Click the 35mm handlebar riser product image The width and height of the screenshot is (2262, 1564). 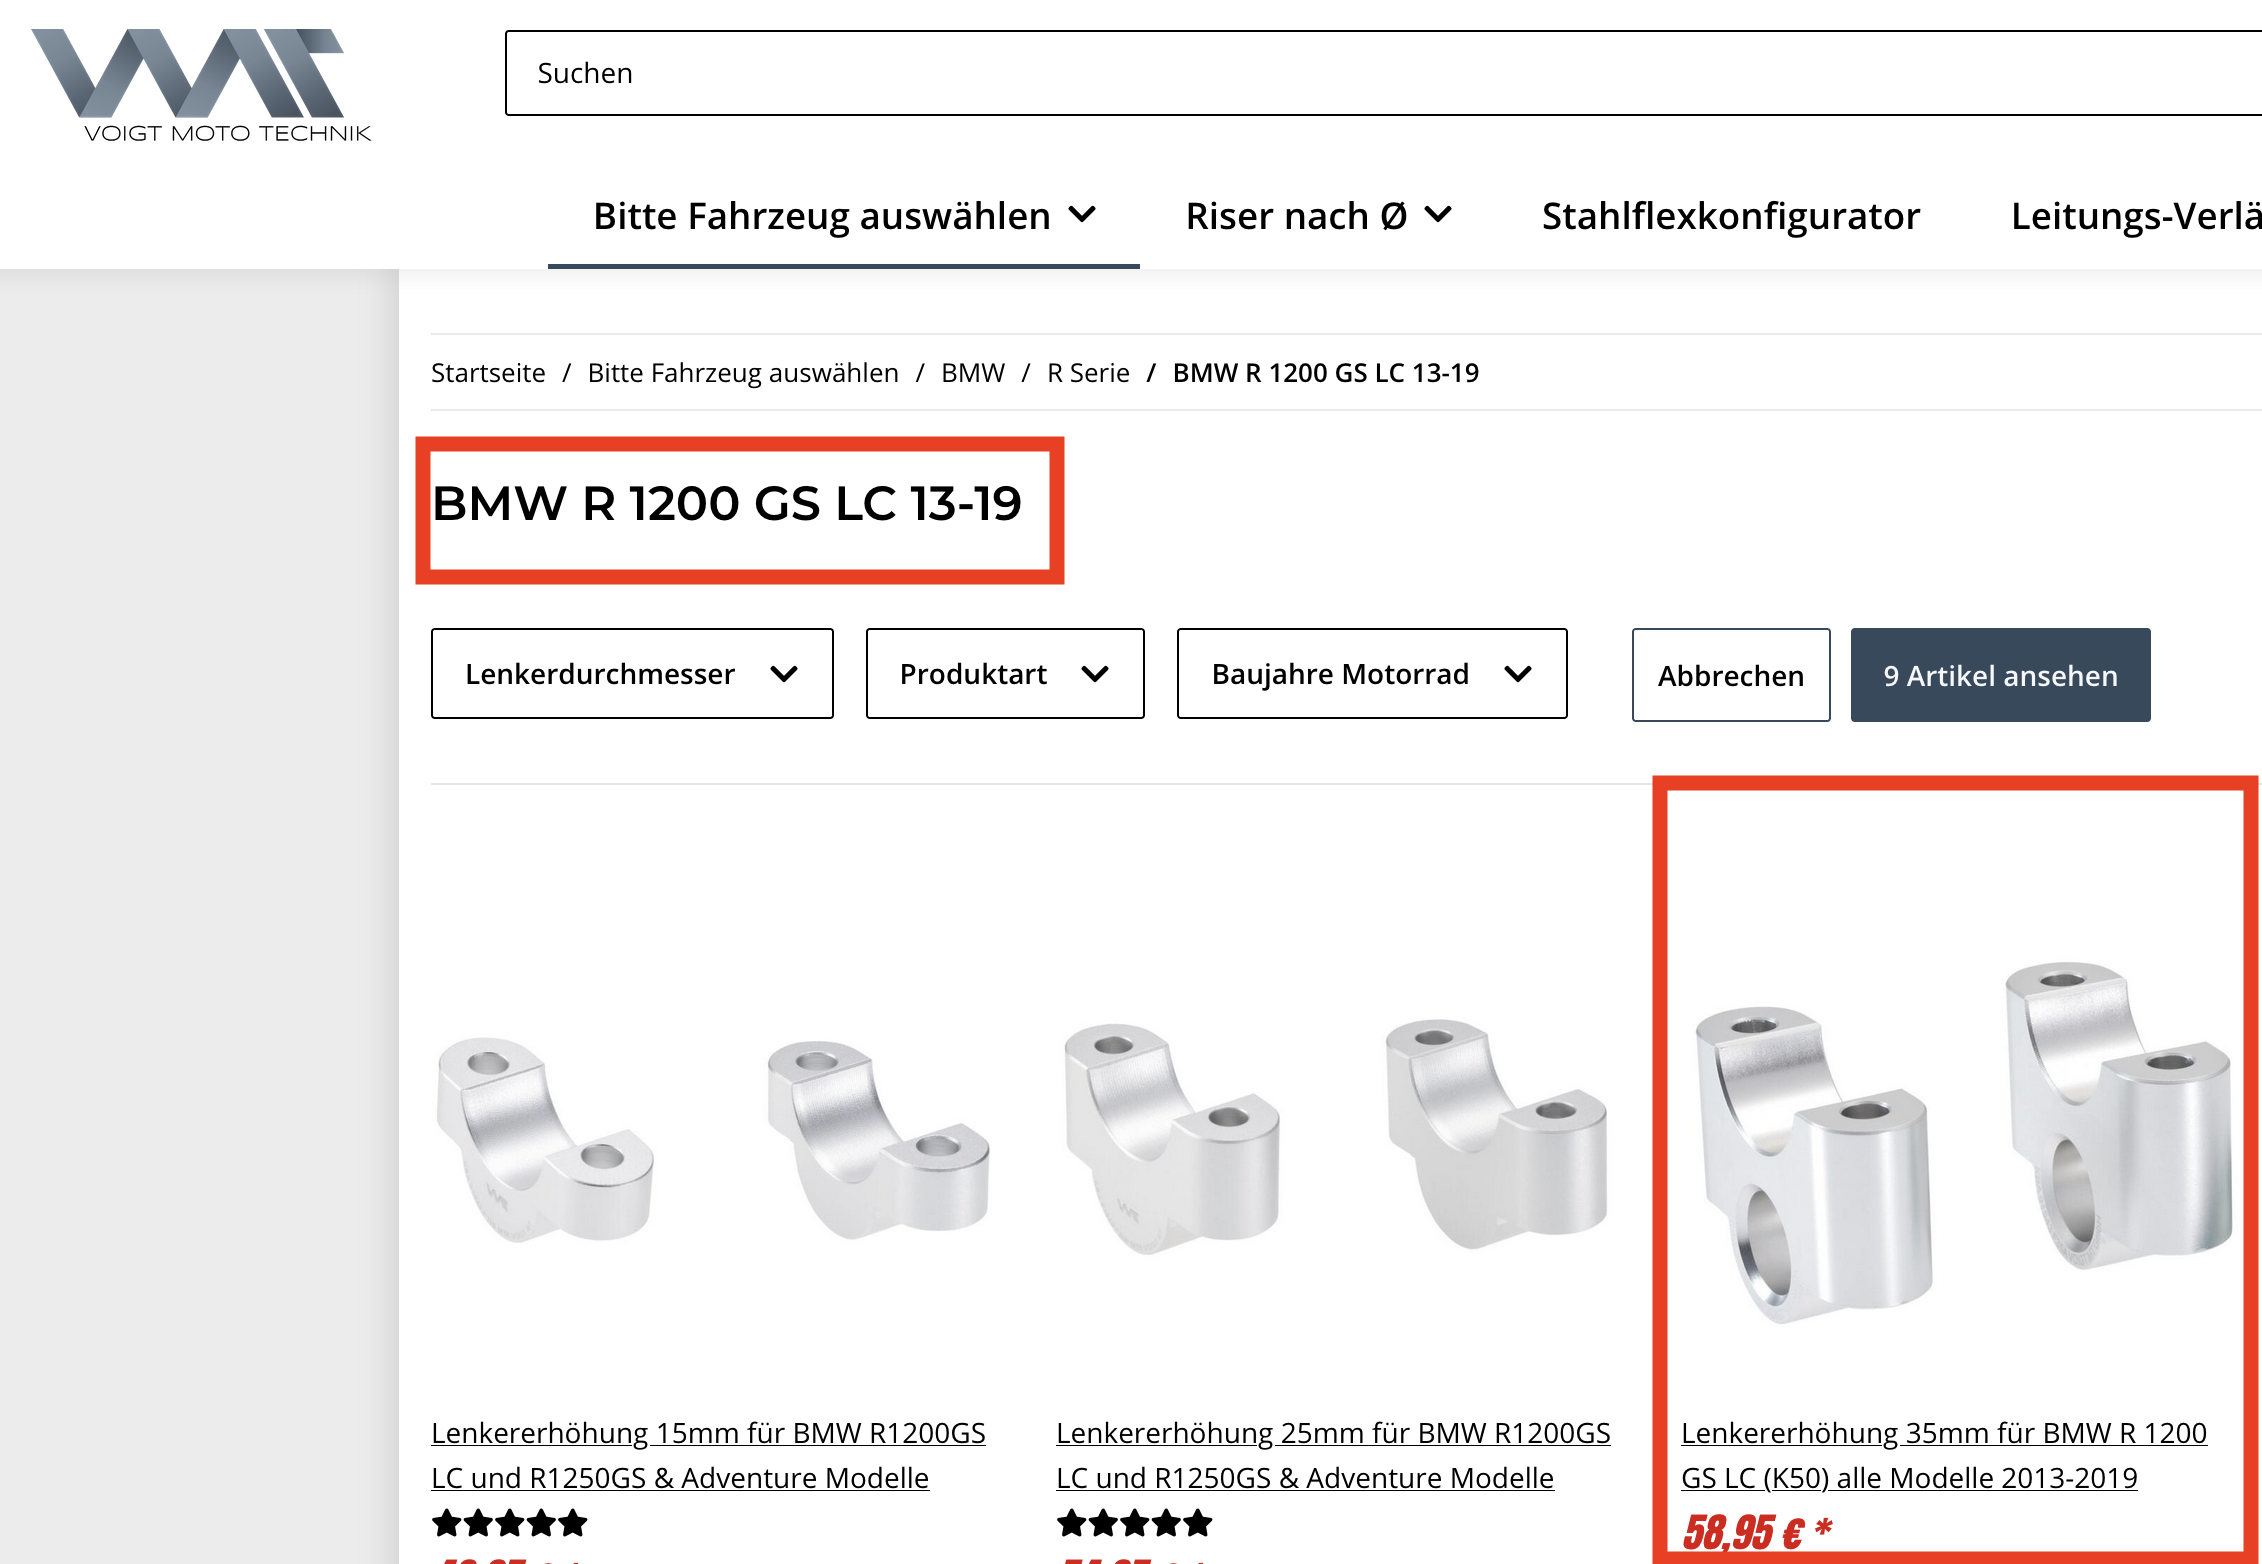(x=1961, y=1141)
